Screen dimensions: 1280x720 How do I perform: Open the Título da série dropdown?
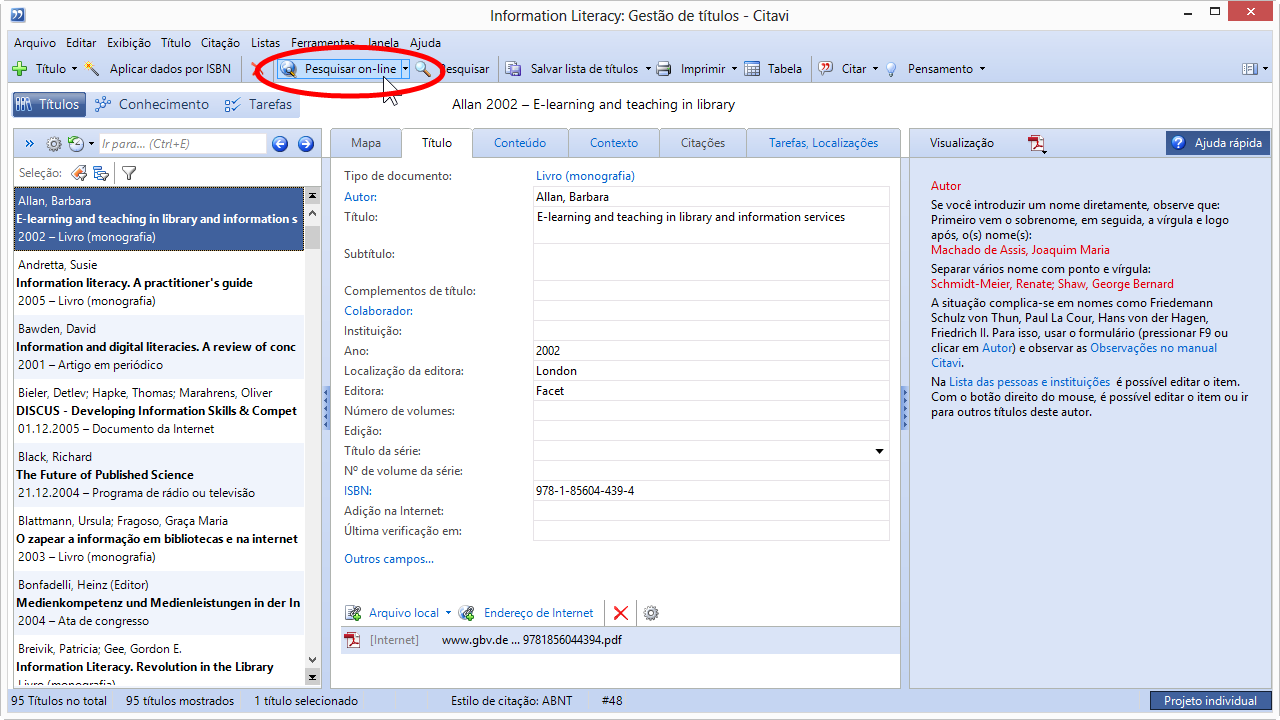(880, 451)
